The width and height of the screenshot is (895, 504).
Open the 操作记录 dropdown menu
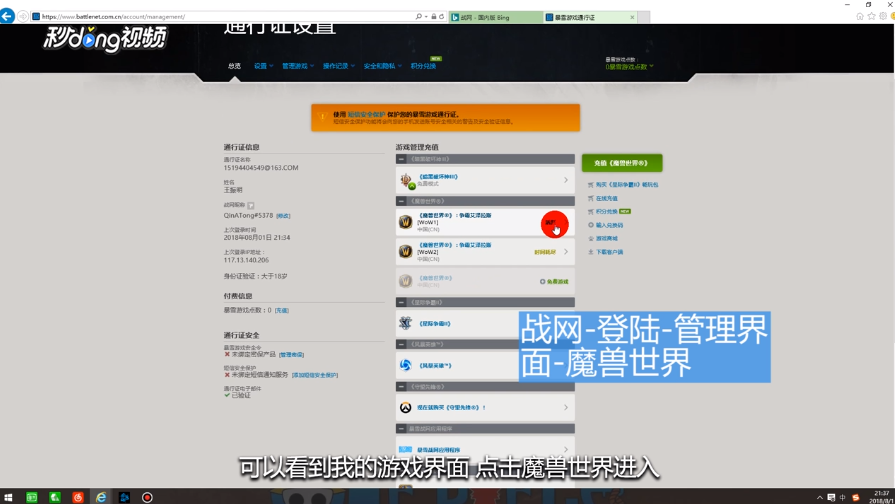(x=338, y=66)
